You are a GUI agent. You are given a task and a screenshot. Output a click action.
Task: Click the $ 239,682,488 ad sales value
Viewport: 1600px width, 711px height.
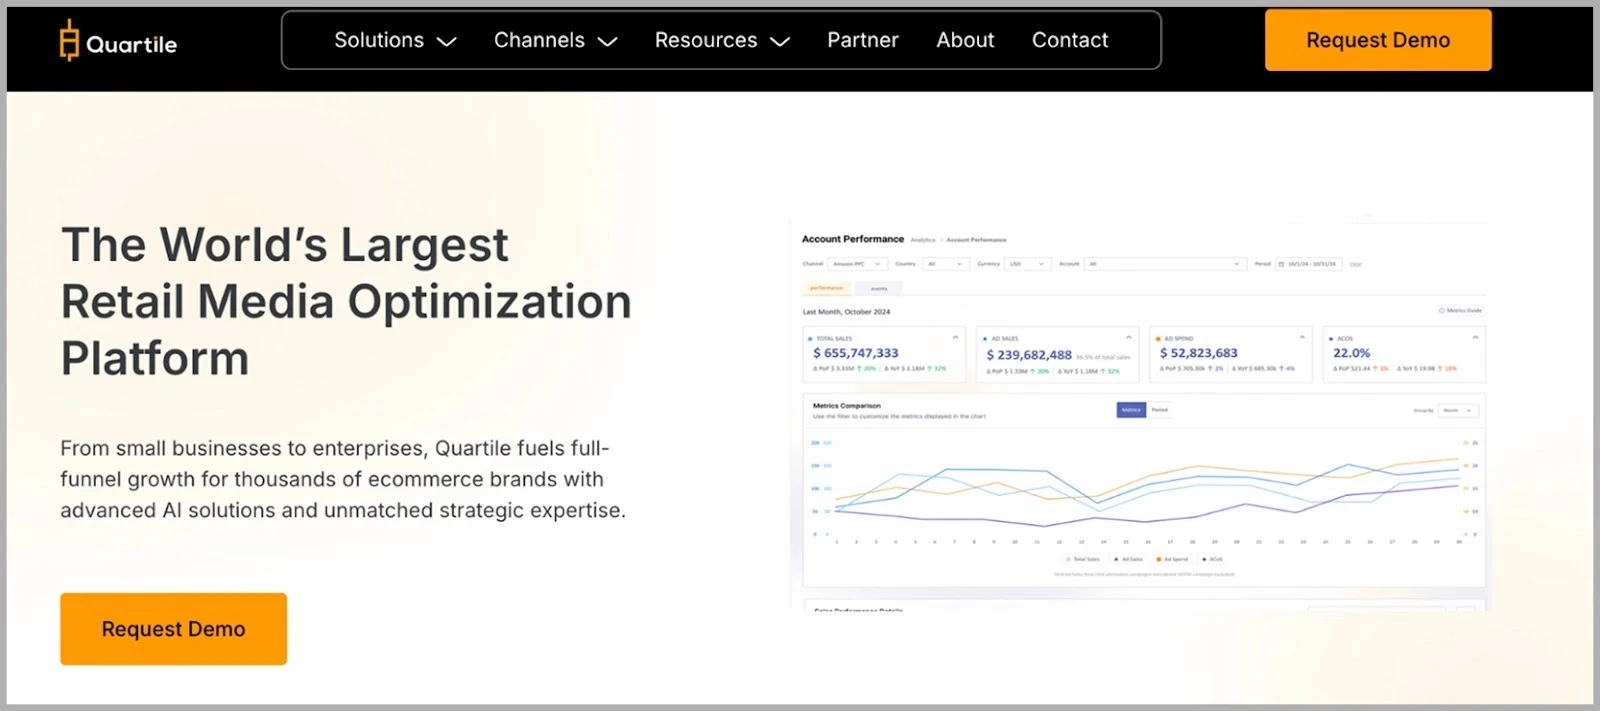(x=1029, y=355)
